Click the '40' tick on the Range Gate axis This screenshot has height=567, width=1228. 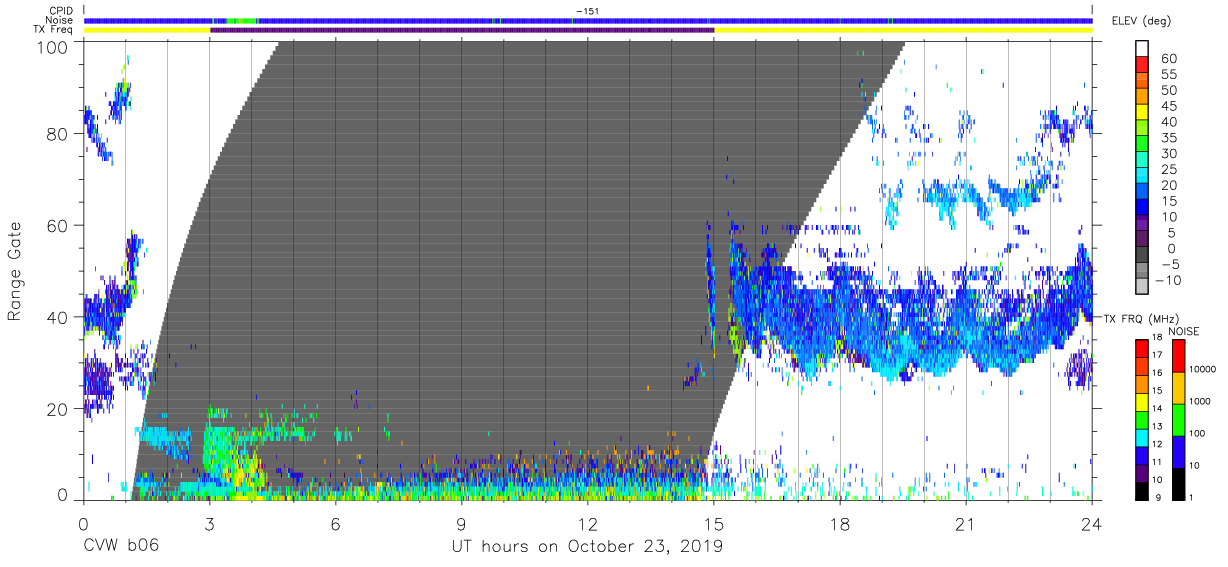tap(58, 316)
